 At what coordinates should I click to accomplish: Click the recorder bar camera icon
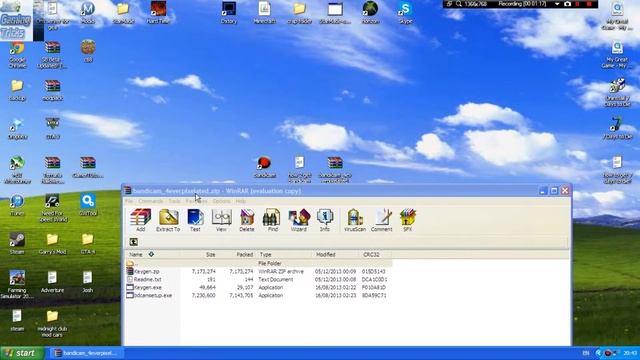567,4
